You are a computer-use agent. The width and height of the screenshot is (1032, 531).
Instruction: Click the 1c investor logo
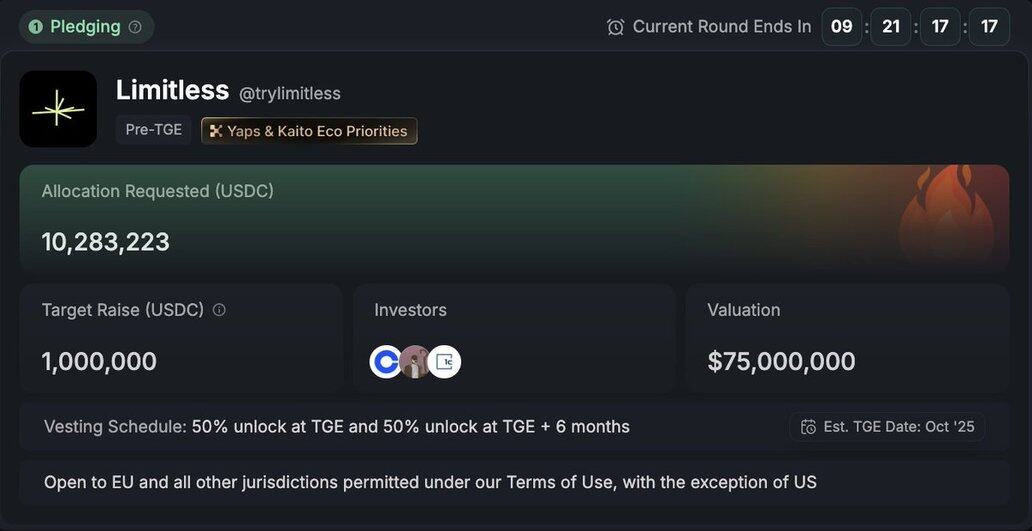pyautogui.click(x=444, y=361)
